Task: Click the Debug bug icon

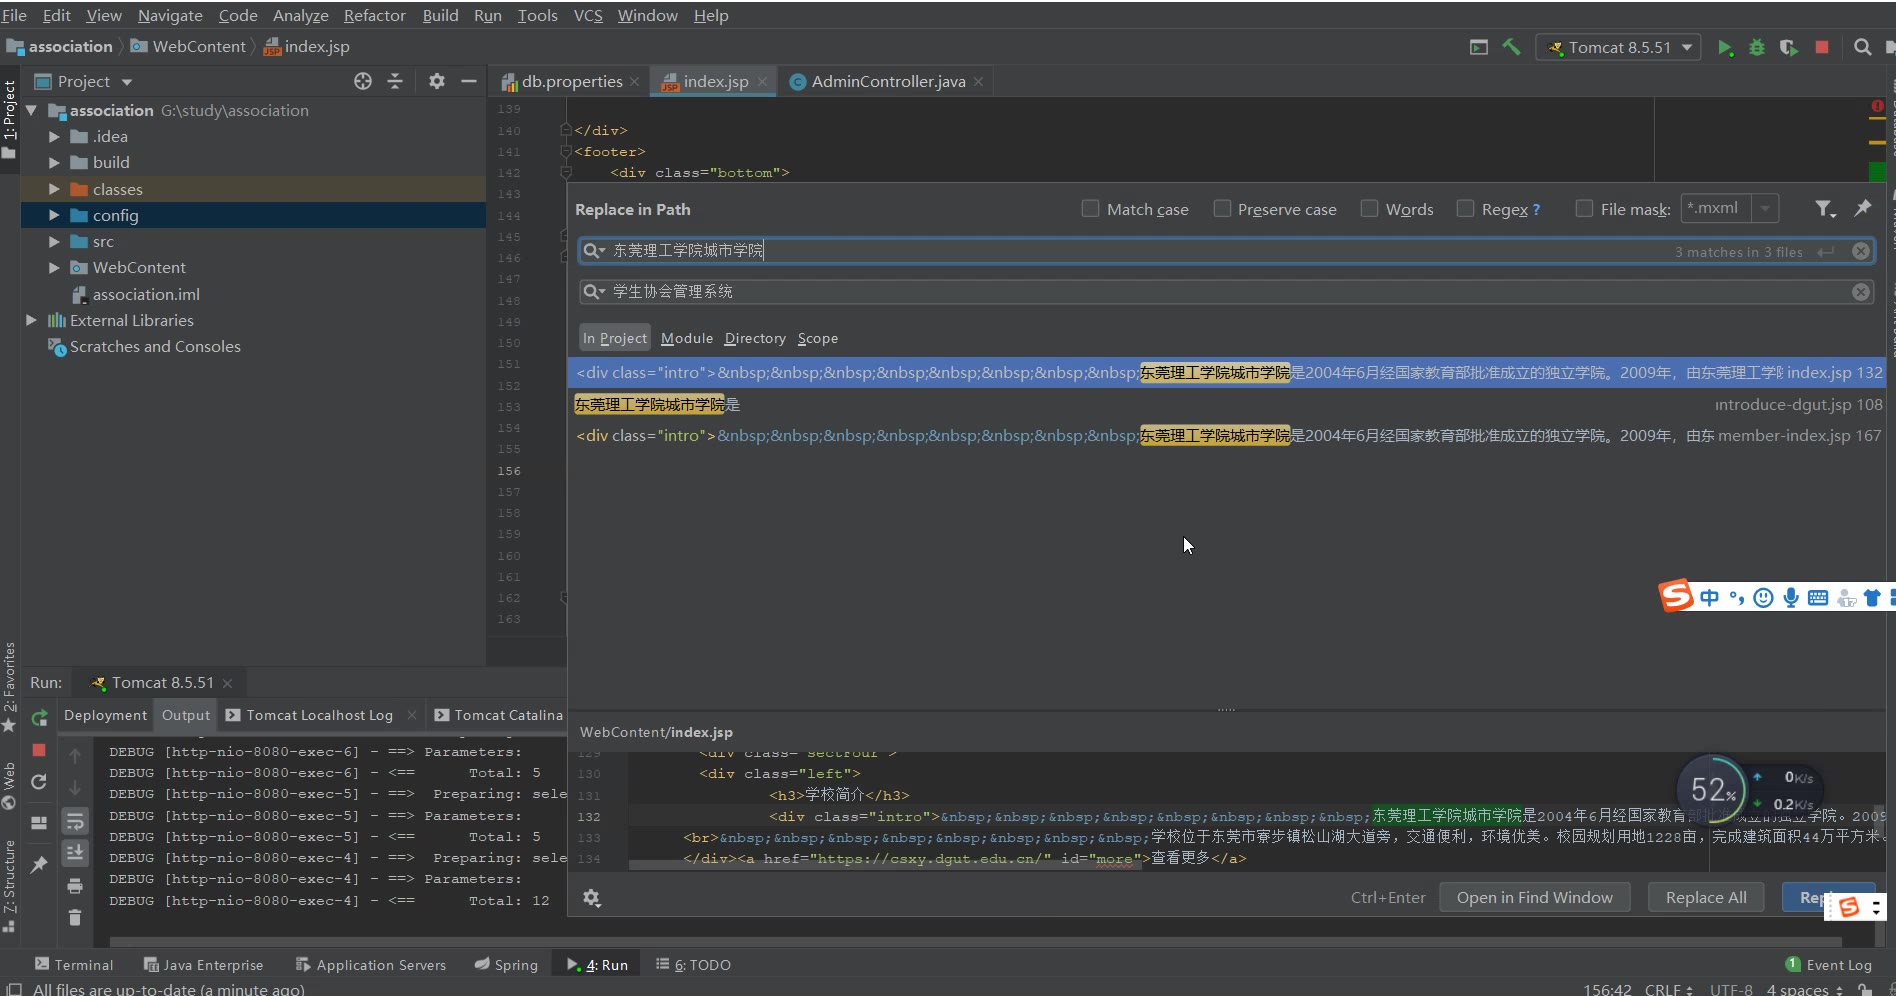Action: pyautogui.click(x=1756, y=48)
